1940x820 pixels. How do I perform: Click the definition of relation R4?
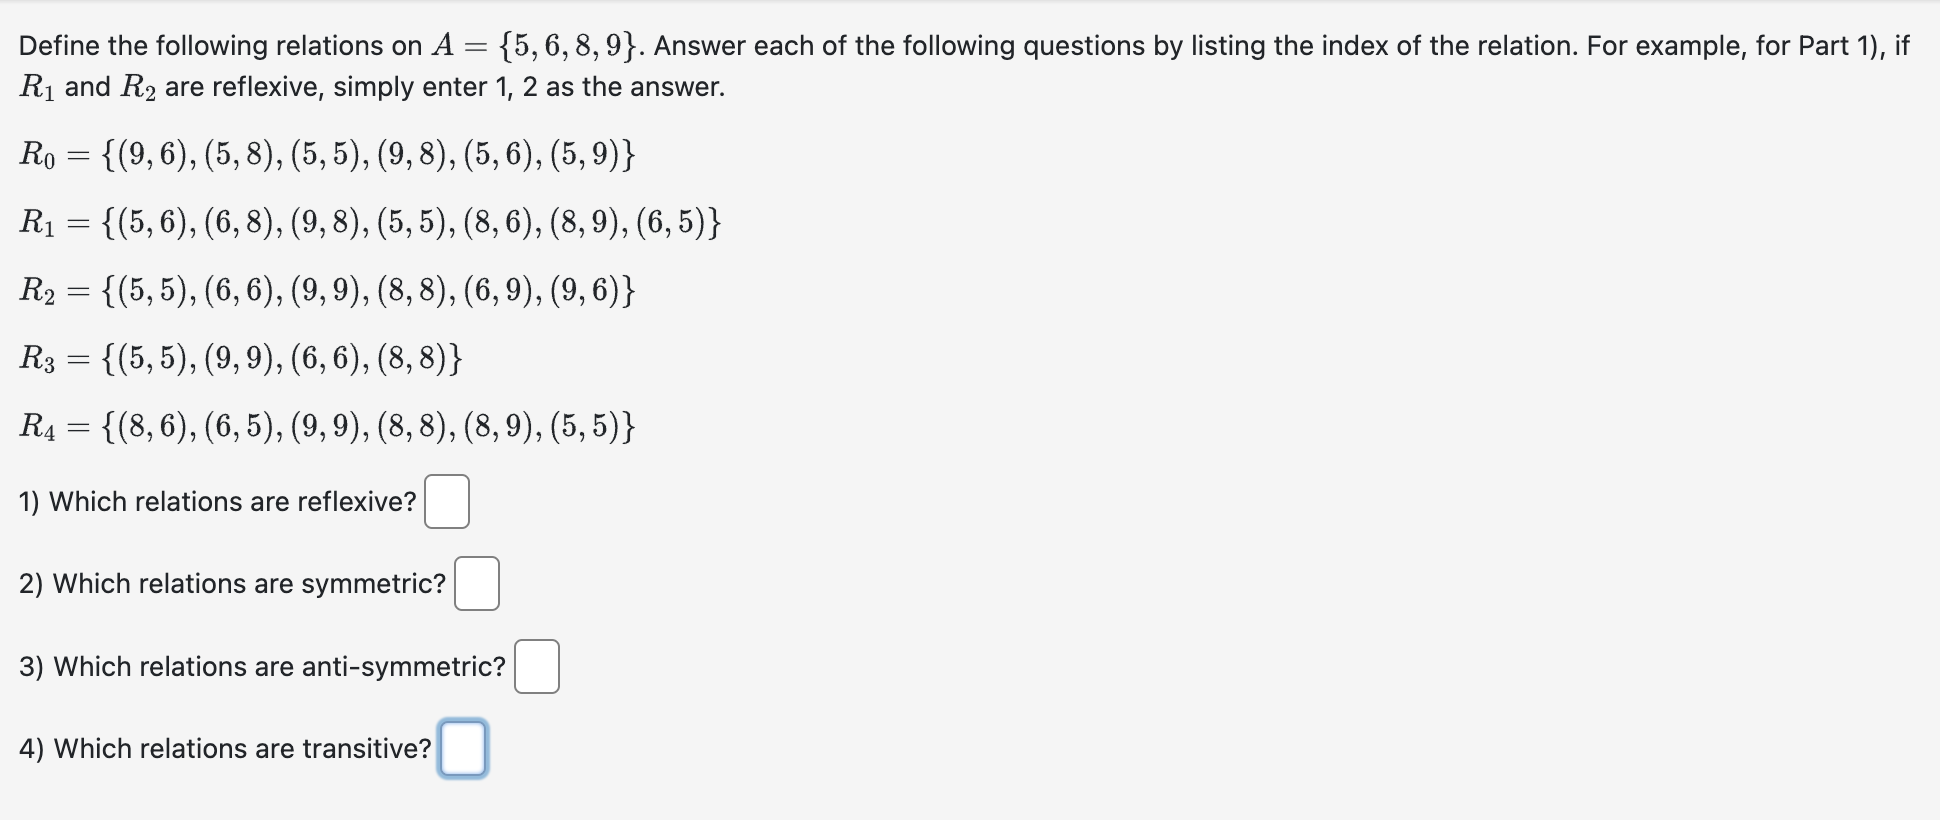click(x=328, y=427)
